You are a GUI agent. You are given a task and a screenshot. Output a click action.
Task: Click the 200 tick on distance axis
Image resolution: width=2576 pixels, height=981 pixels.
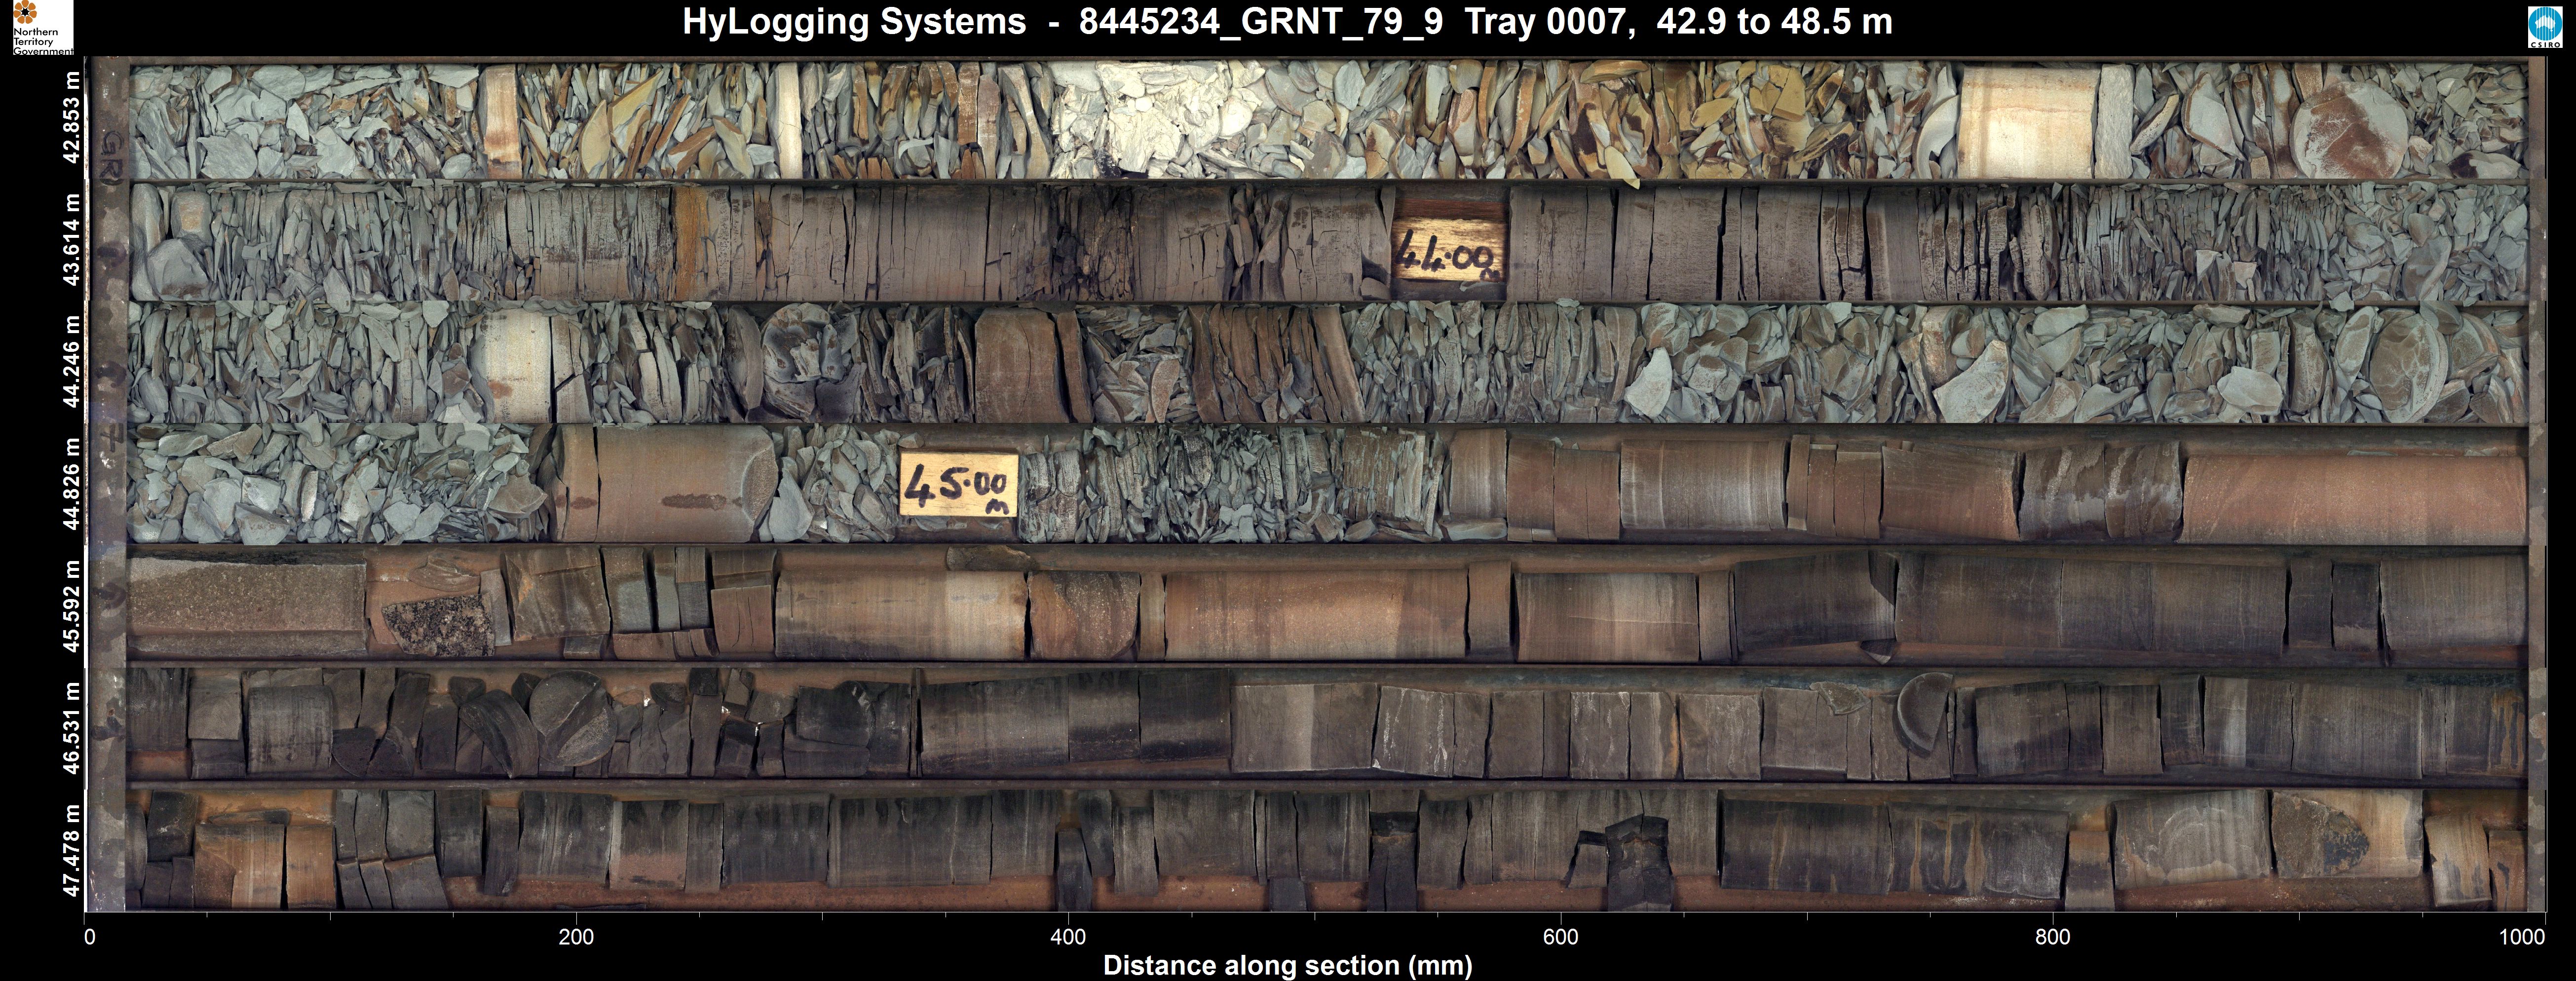[x=577, y=937]
